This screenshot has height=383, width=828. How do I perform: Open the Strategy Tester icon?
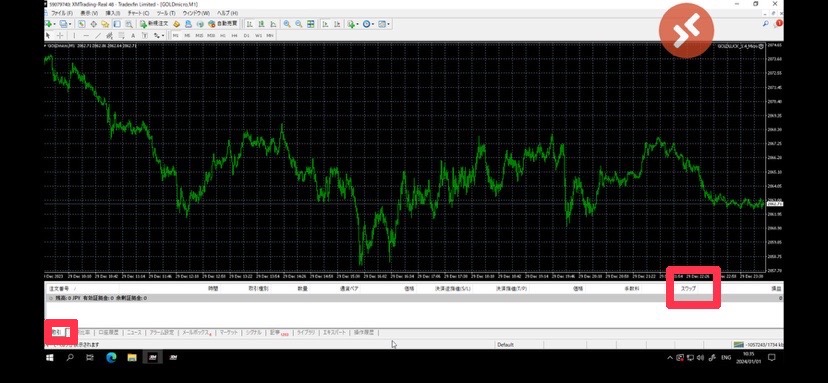(128, 24)
